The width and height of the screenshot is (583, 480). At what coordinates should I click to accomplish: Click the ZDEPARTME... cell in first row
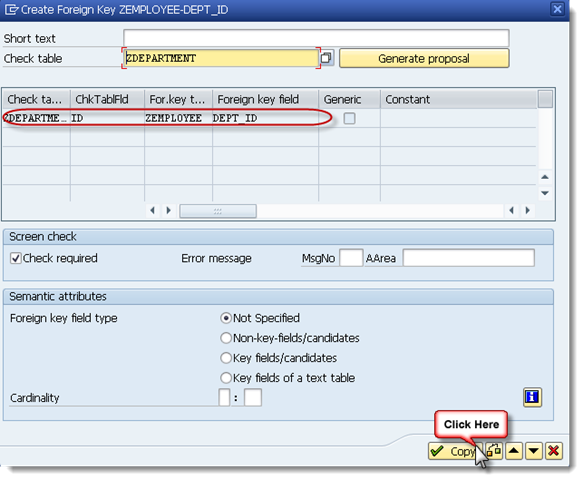tap(36, 118)
